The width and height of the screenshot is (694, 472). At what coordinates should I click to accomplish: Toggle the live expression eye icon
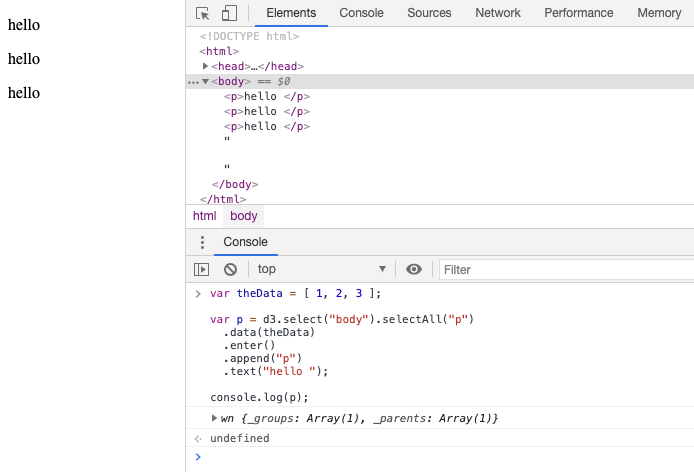pos(414,269)
